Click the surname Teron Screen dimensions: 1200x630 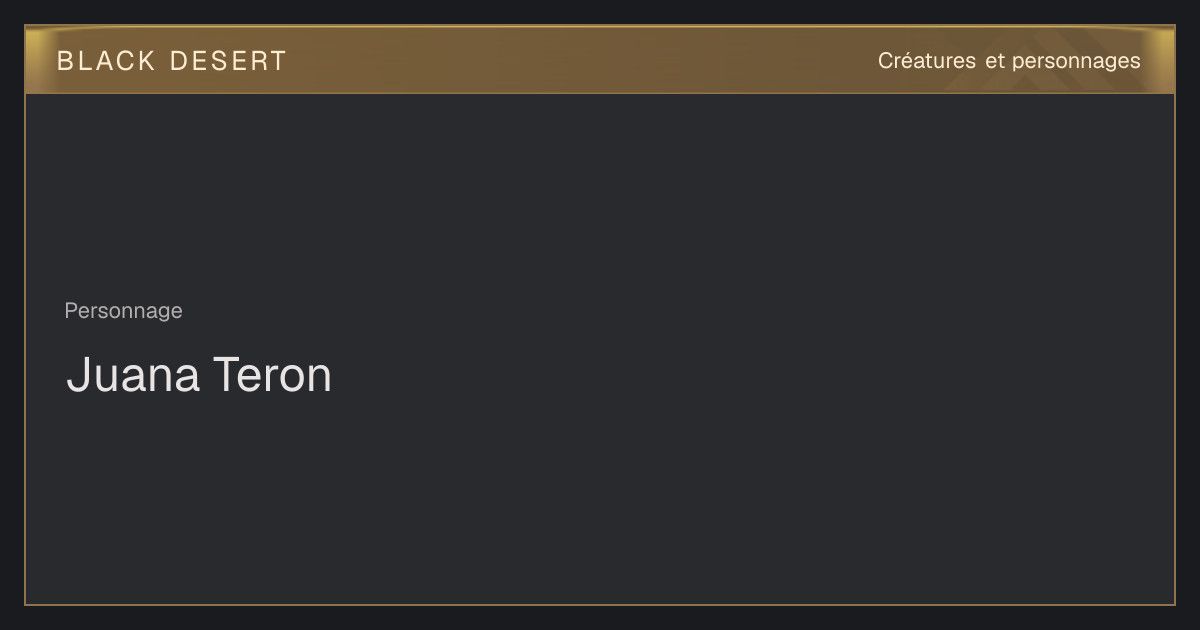(272, 375)
